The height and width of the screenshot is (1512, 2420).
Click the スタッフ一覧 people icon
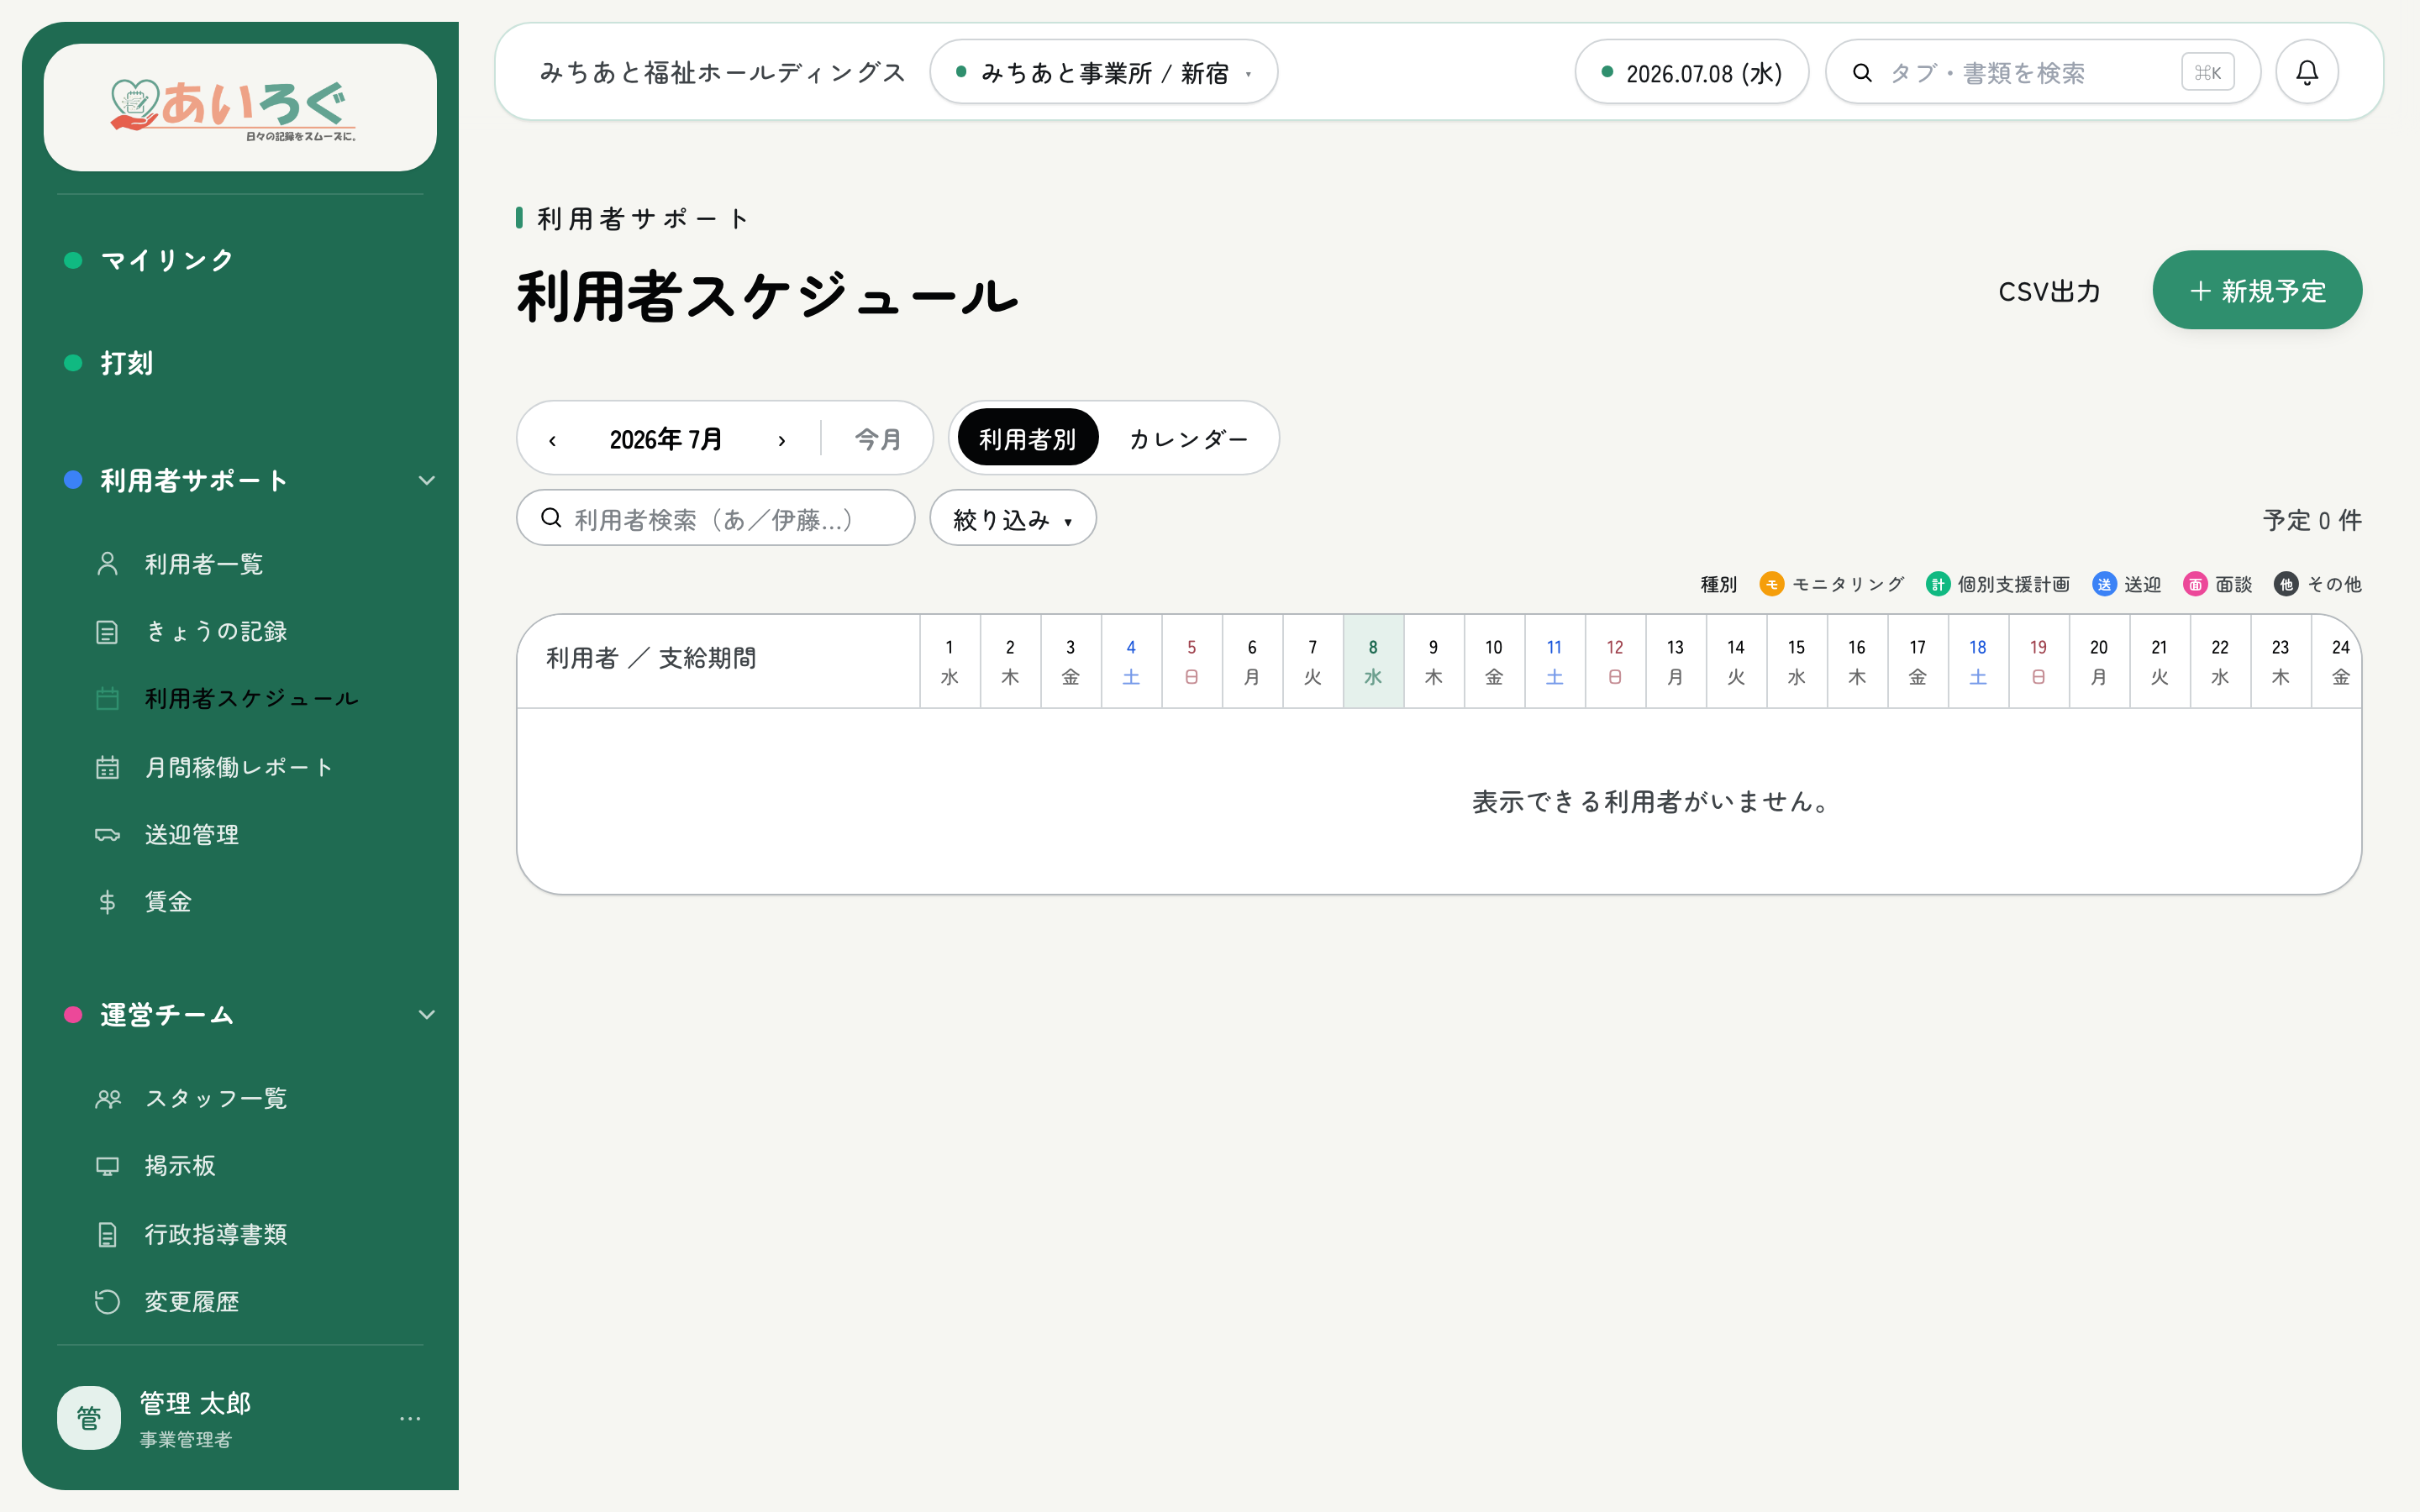click(107, 1099)
